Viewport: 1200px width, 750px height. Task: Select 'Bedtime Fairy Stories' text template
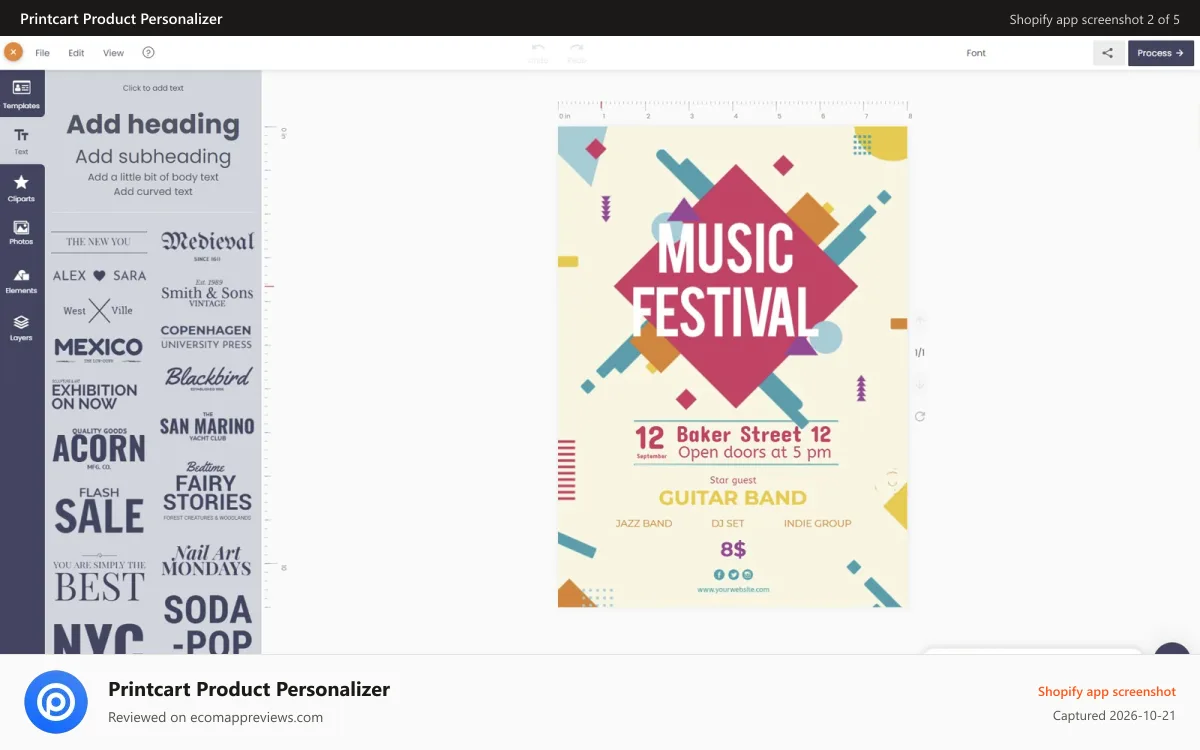click(207, 491)
